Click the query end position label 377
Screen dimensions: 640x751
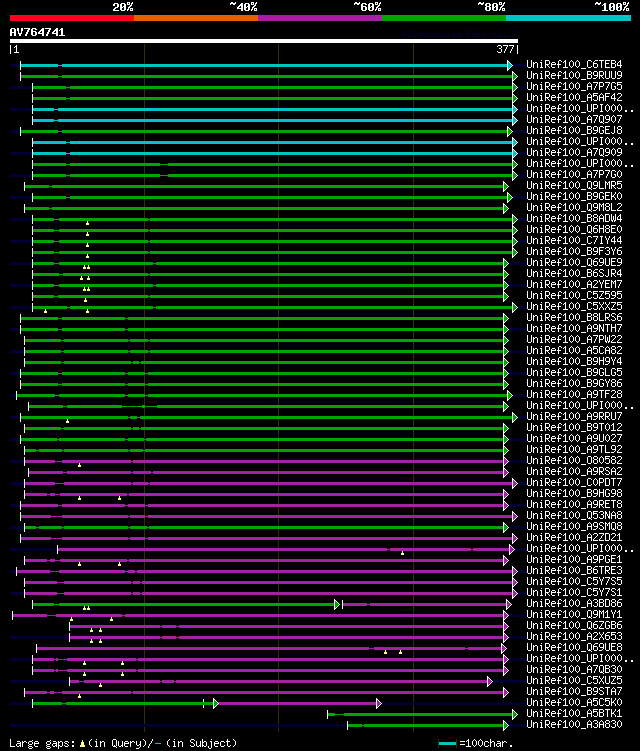click(x=505, y=49)
